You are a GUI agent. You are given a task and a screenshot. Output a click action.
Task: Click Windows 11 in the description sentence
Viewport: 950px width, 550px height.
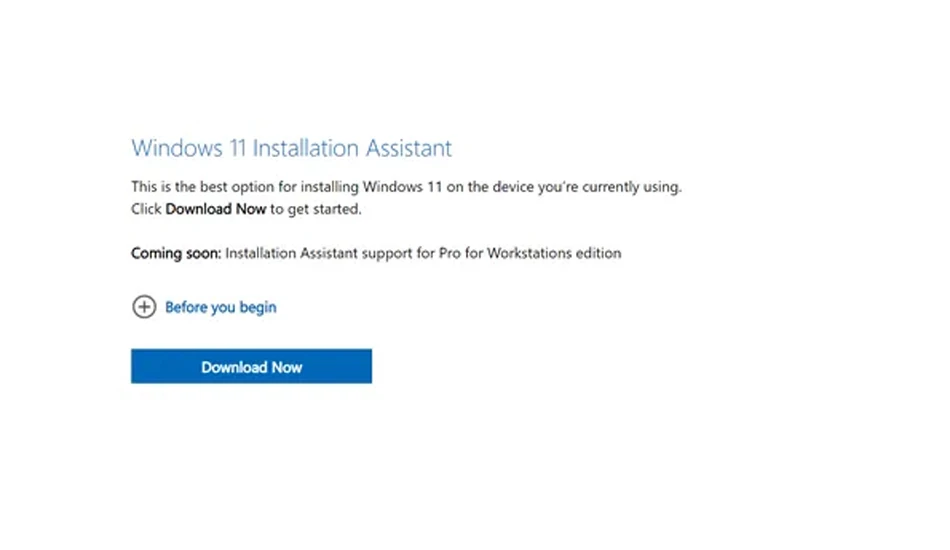402,187
